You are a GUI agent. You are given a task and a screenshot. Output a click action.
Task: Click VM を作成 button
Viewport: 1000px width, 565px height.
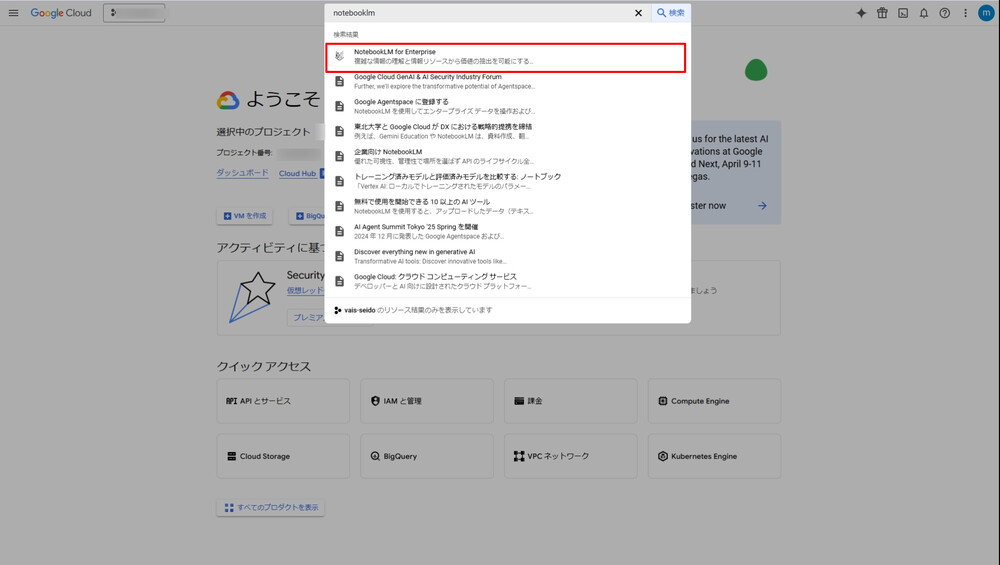245,216
